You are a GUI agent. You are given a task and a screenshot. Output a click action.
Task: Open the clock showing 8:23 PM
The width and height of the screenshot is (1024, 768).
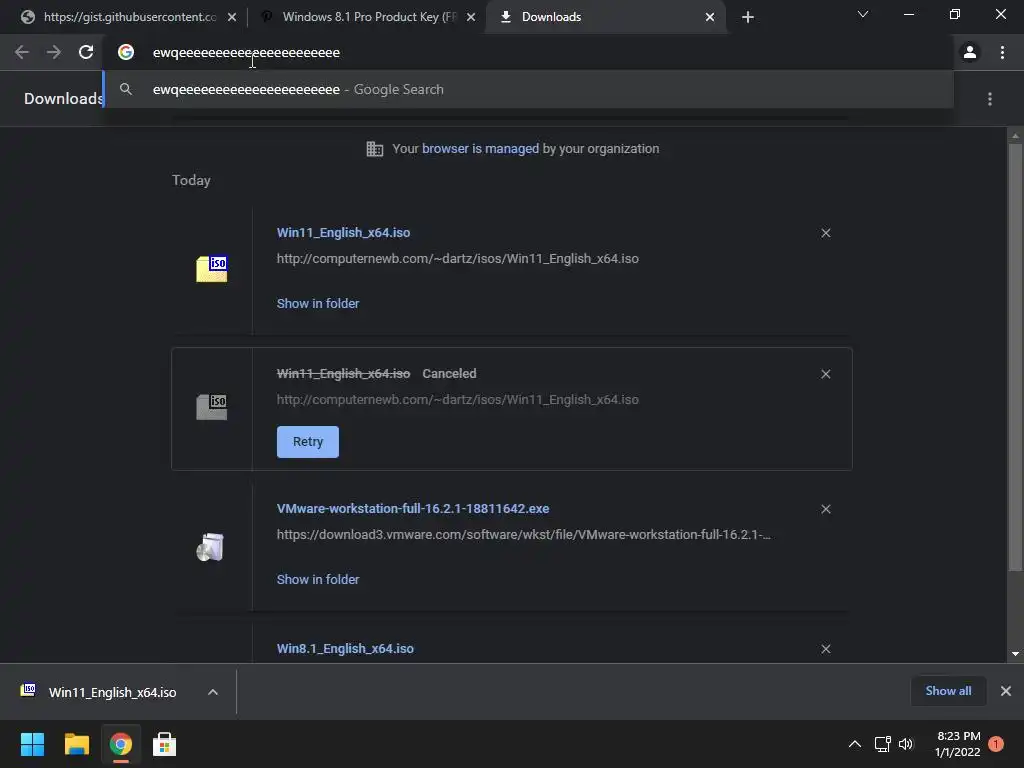pos(958,744)
